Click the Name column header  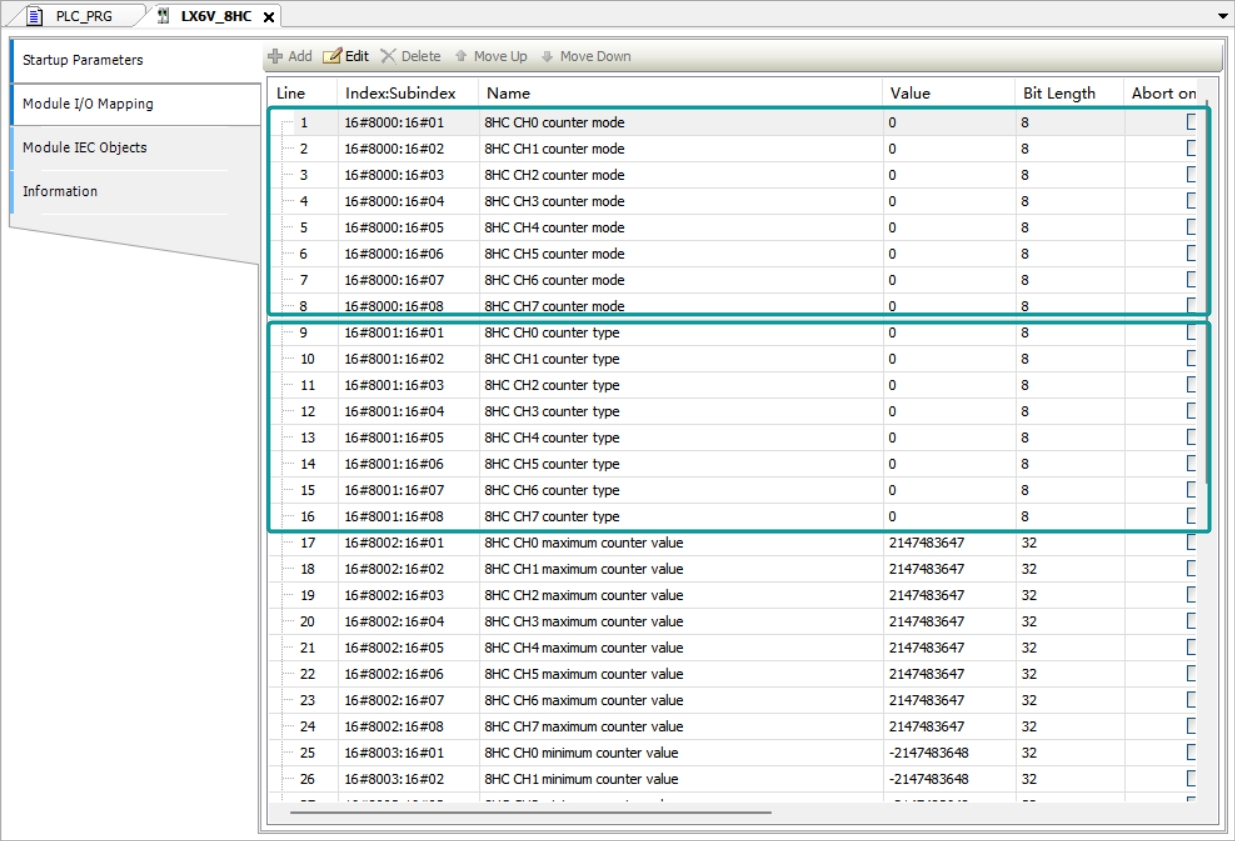click(681, 93)
